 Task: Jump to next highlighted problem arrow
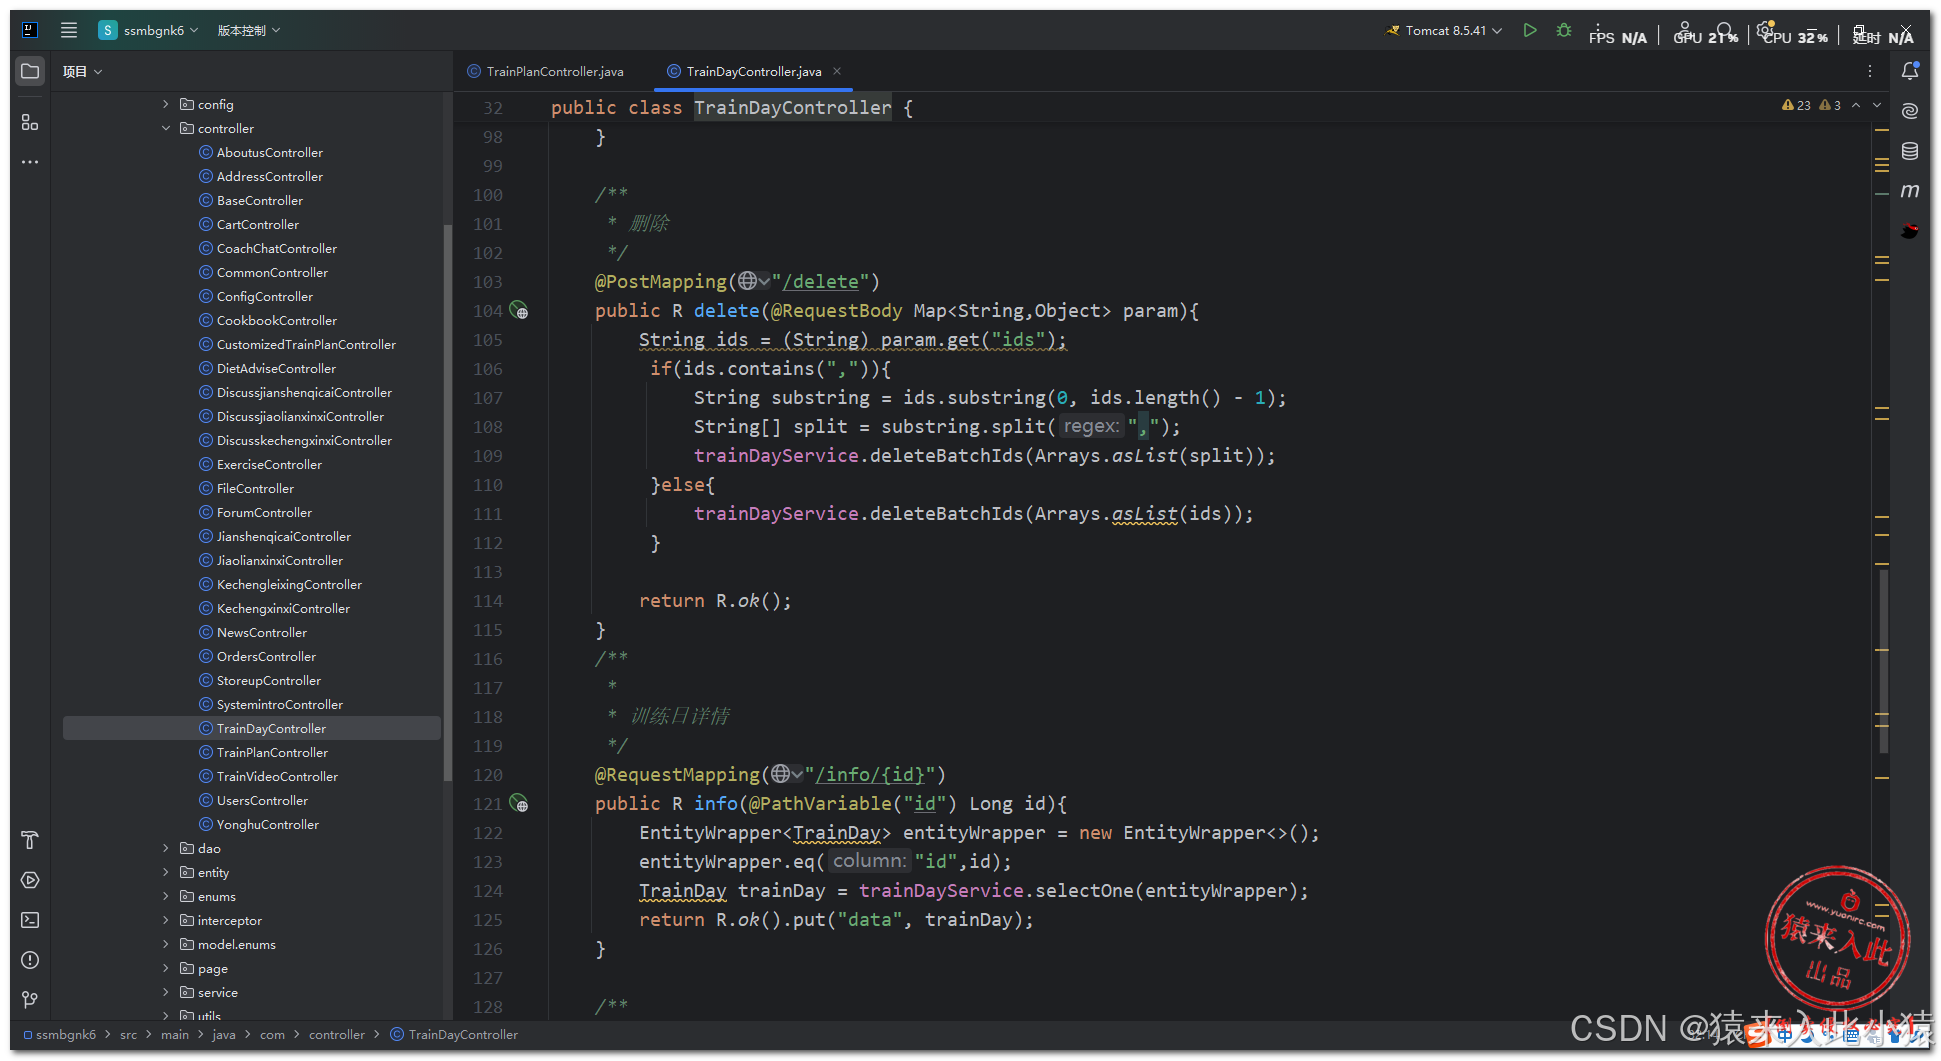1877,105
